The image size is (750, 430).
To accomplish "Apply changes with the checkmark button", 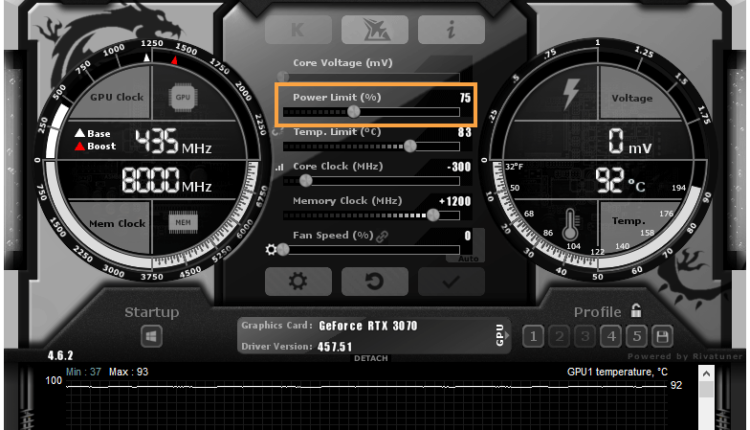I will (451, 281).
